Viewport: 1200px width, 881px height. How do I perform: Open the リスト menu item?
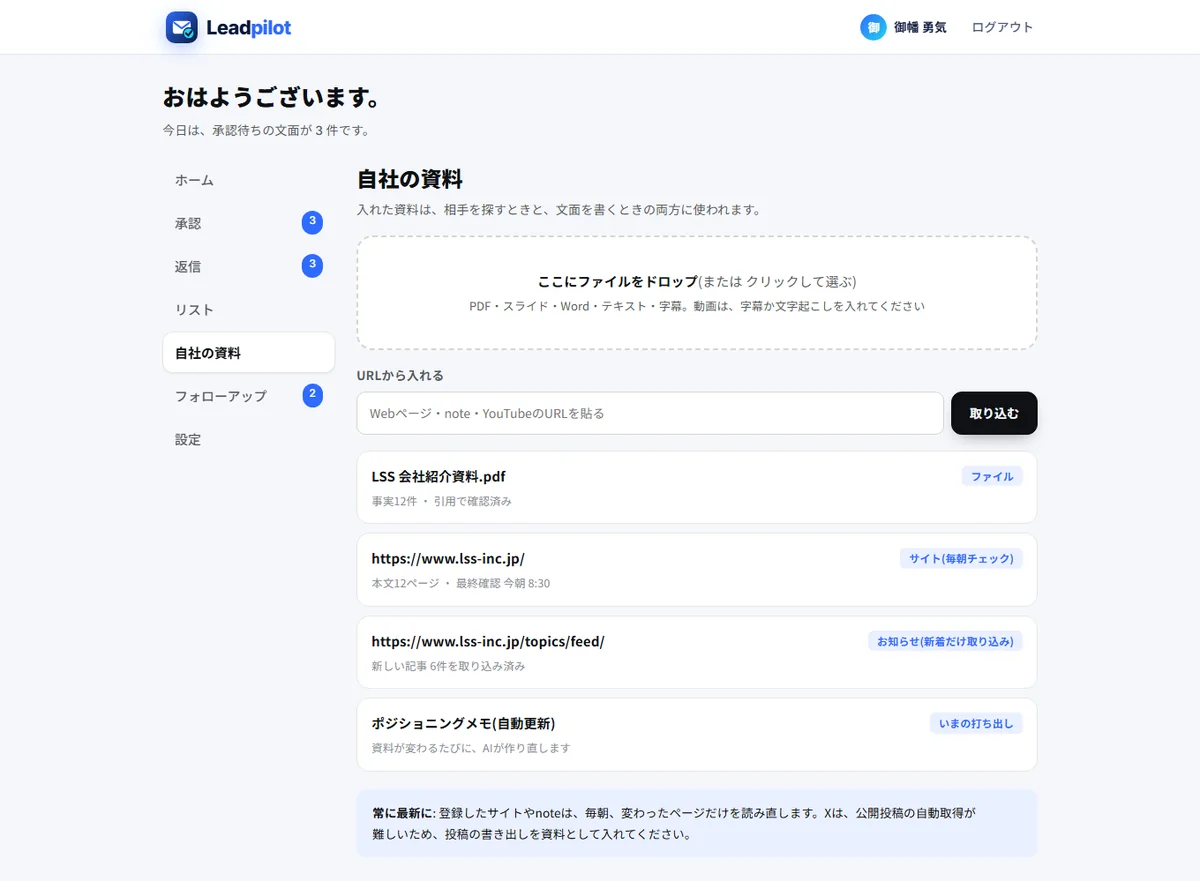click(x=248, y=309)
